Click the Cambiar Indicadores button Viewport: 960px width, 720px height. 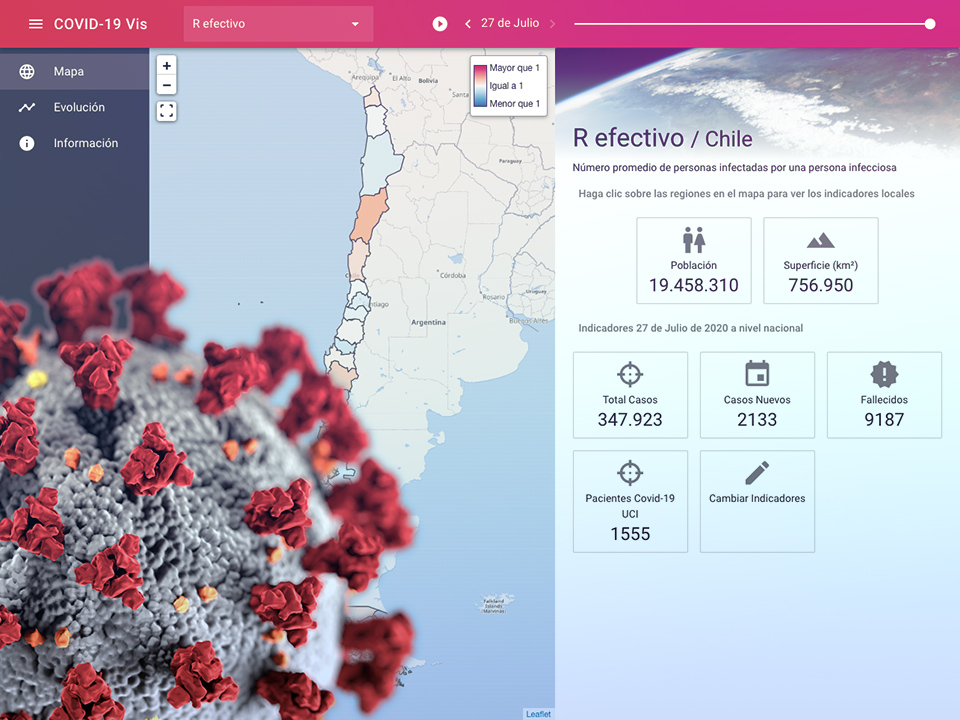pyautogui.click(x=757, y=500)
